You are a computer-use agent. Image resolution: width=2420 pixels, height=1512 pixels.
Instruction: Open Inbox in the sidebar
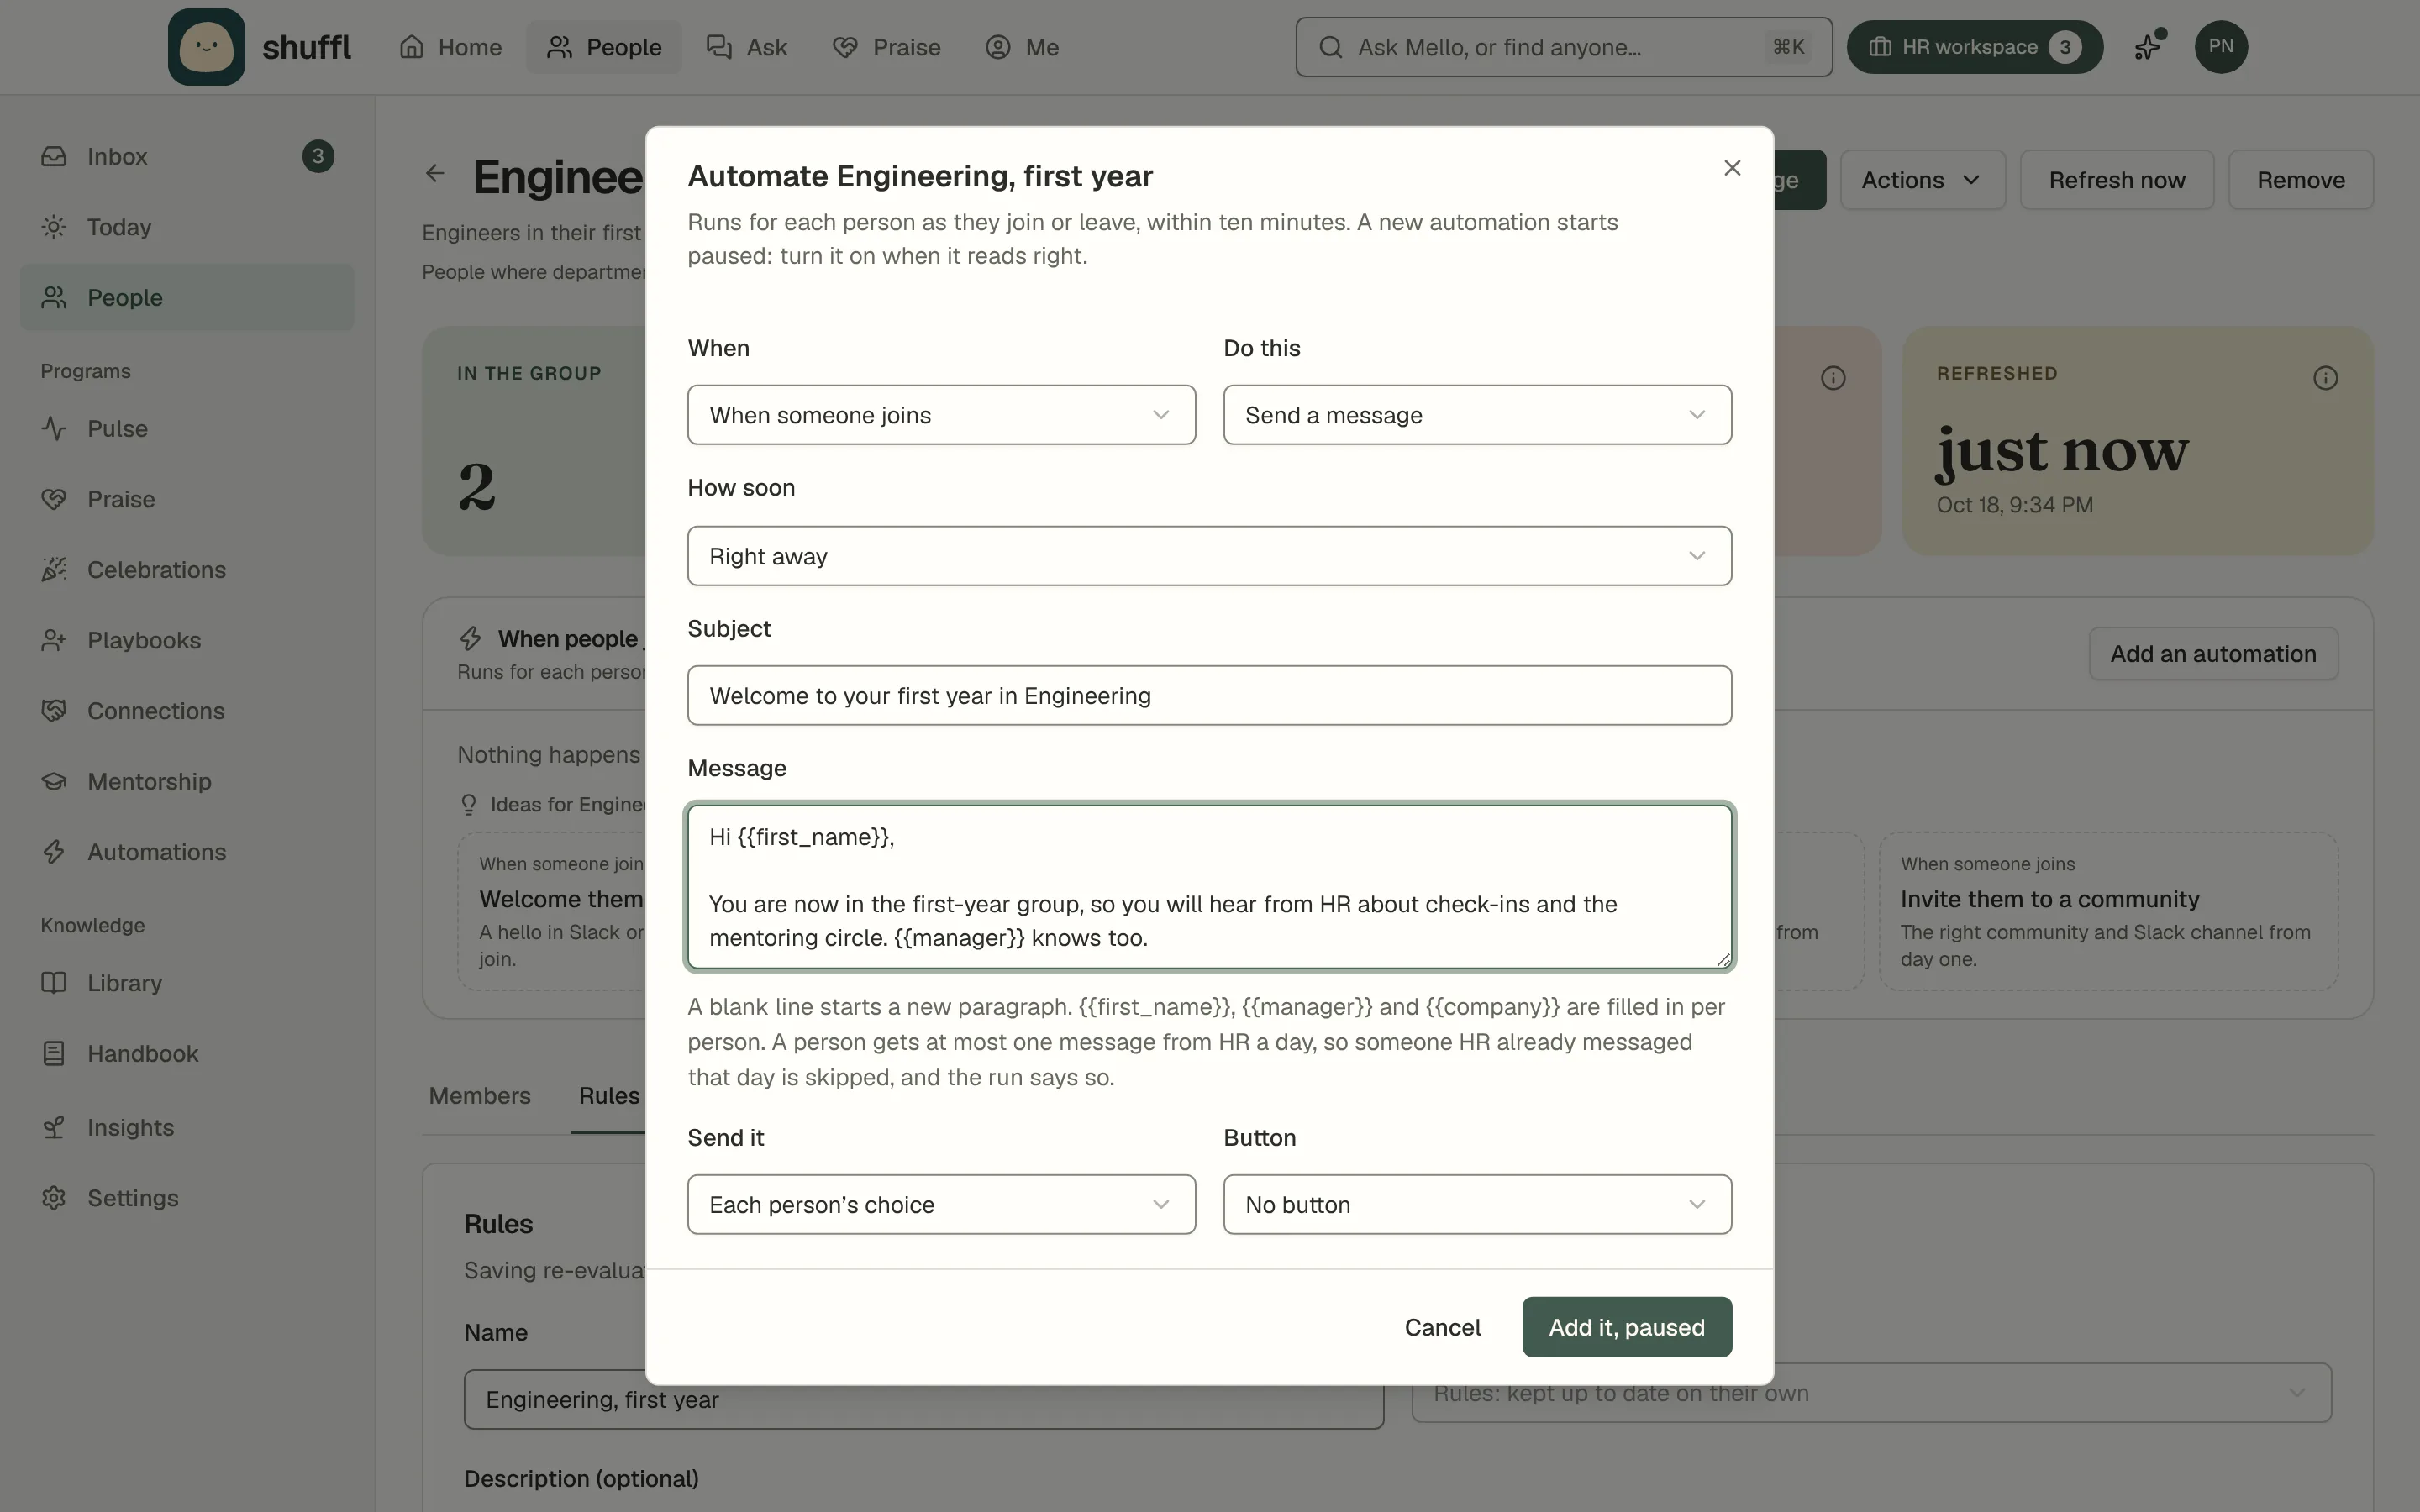(x=187, y=156)
